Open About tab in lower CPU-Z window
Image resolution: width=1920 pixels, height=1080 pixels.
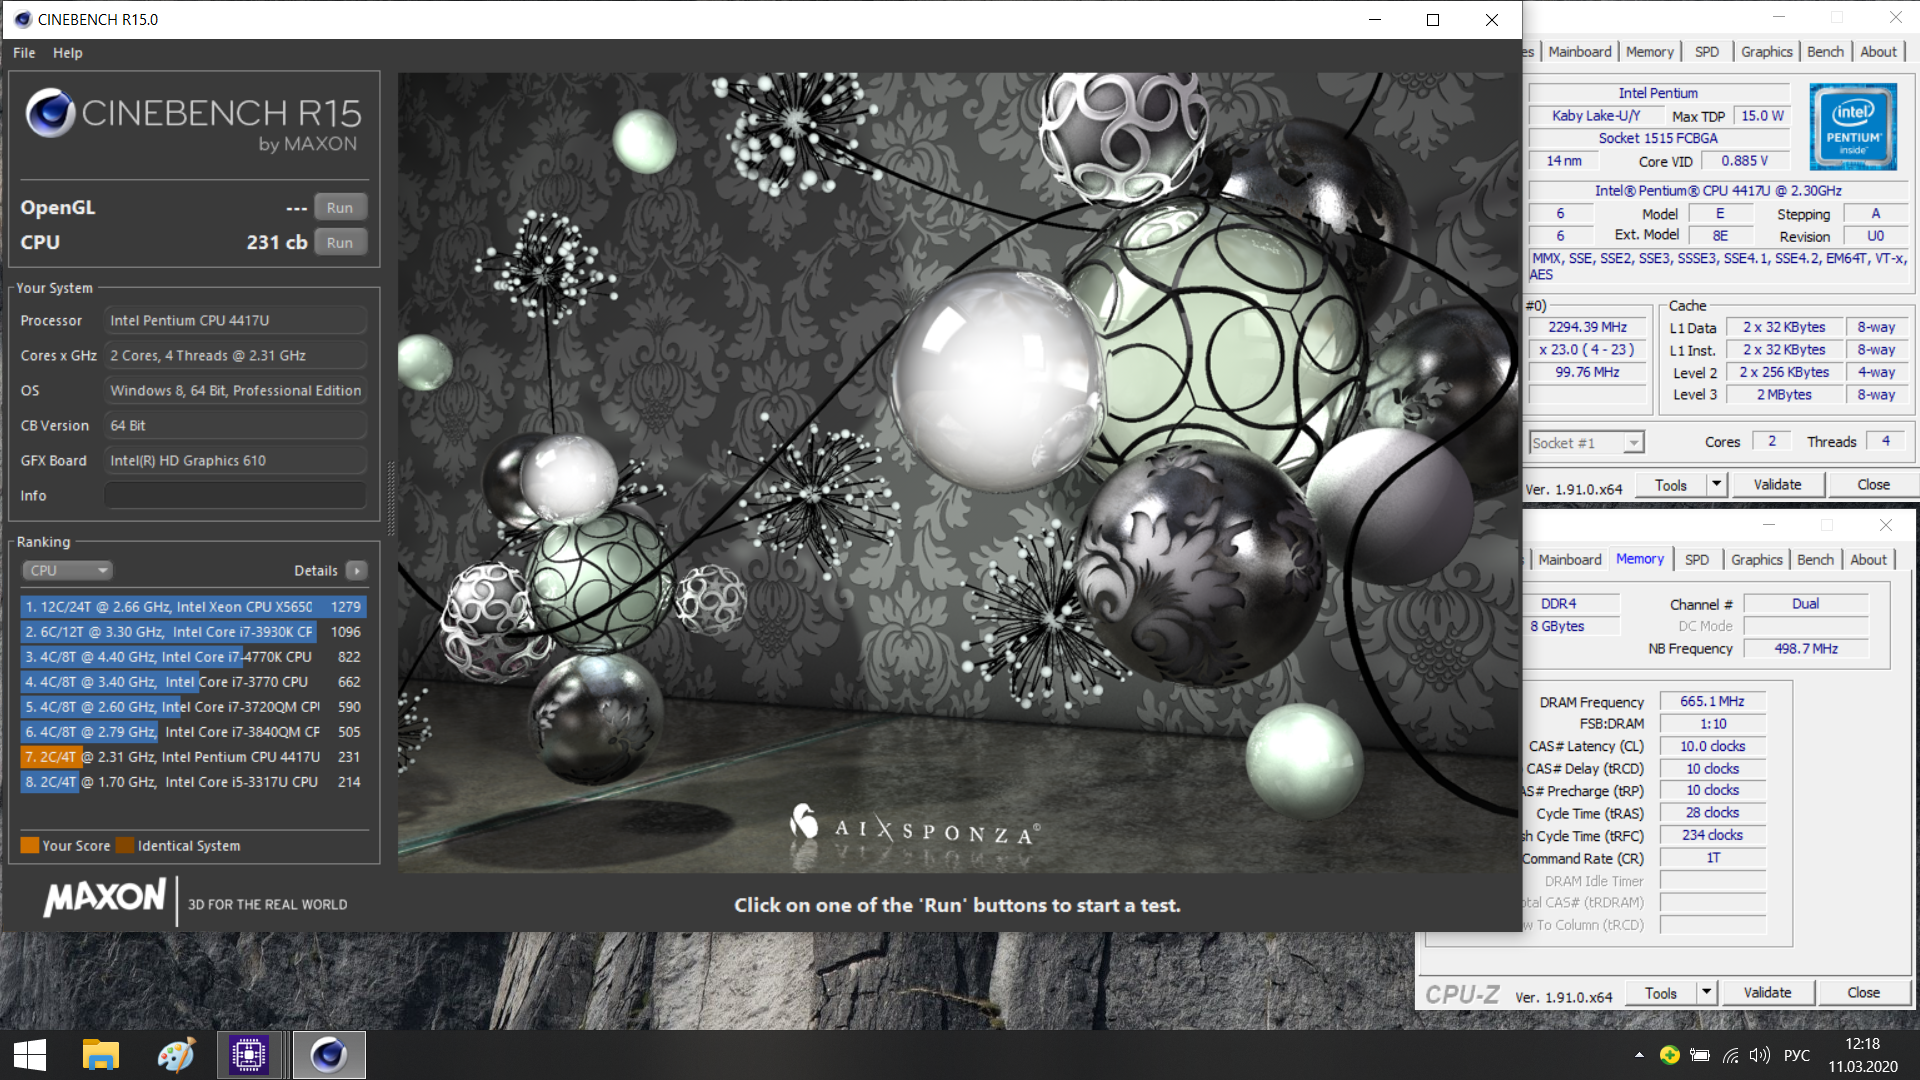click(x=1869, y=560)
